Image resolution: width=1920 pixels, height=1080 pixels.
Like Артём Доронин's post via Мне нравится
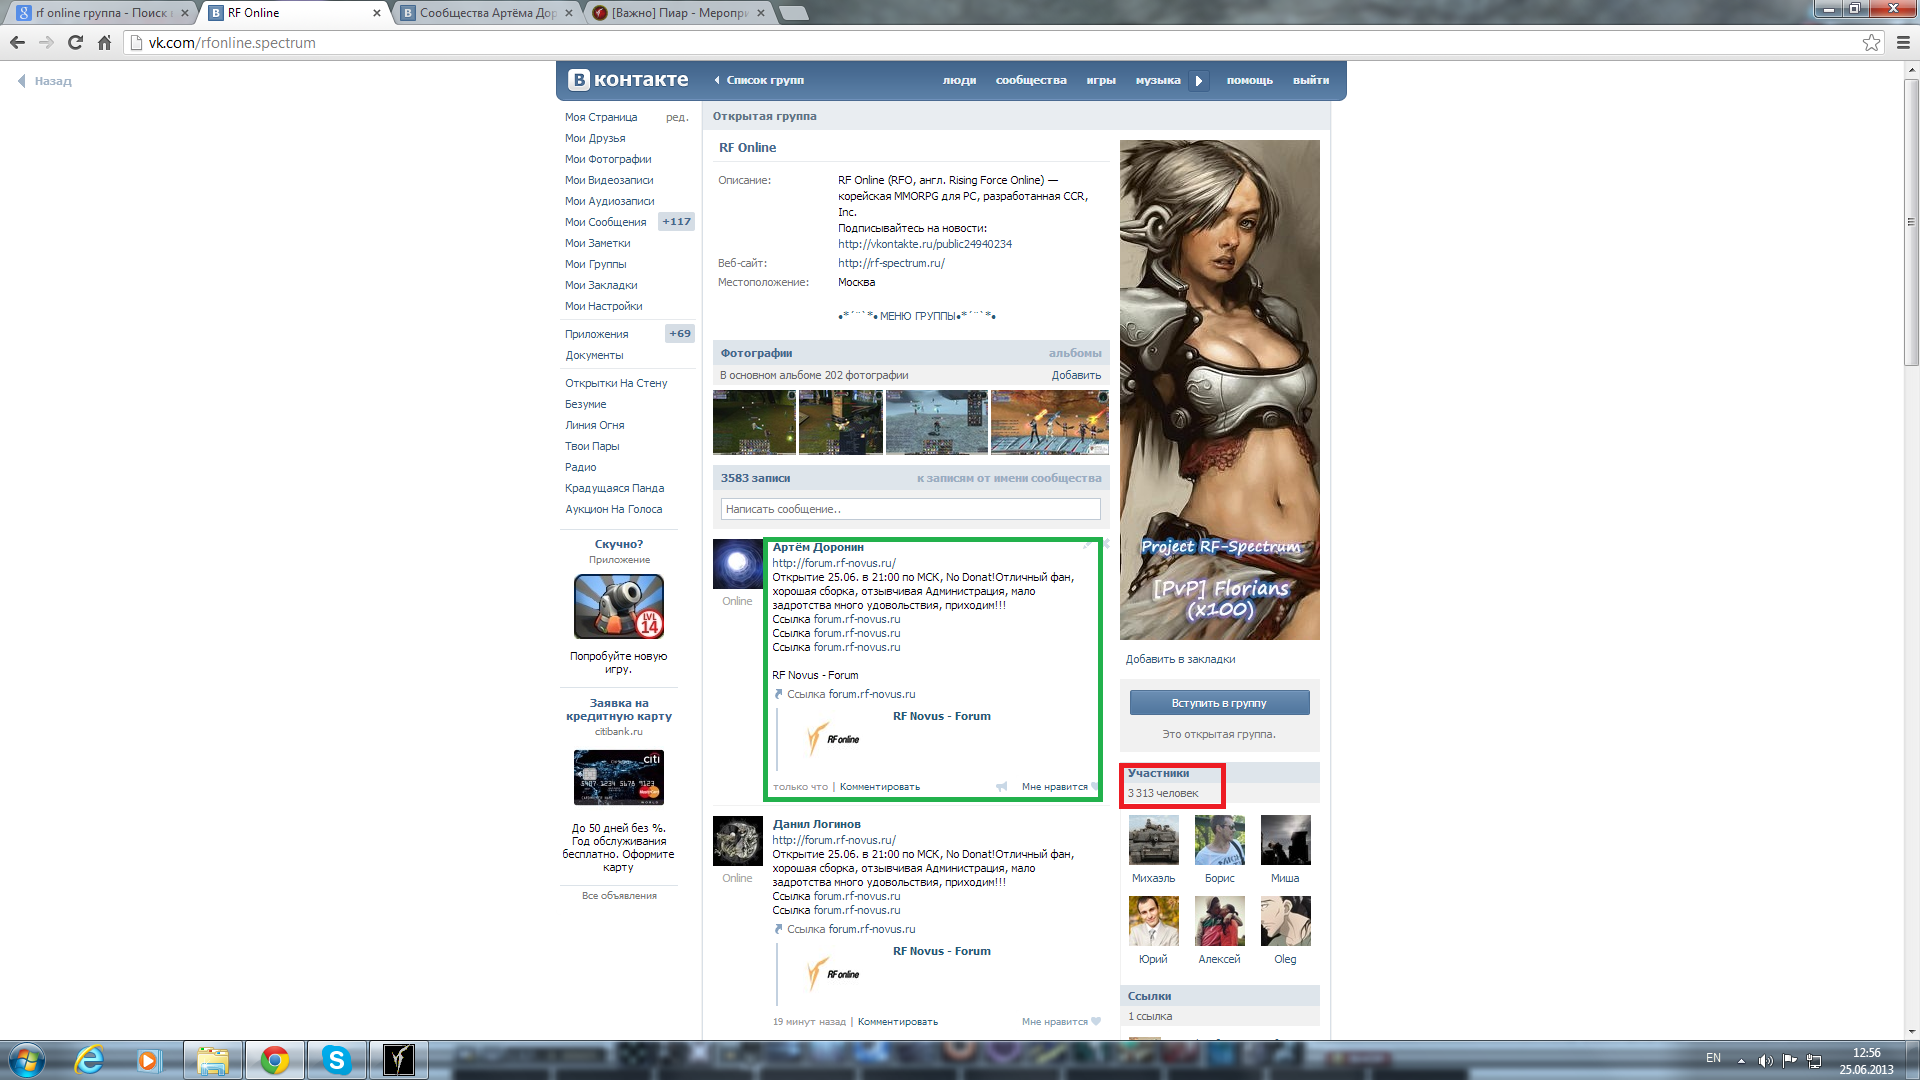click(x=1054, y=787)
